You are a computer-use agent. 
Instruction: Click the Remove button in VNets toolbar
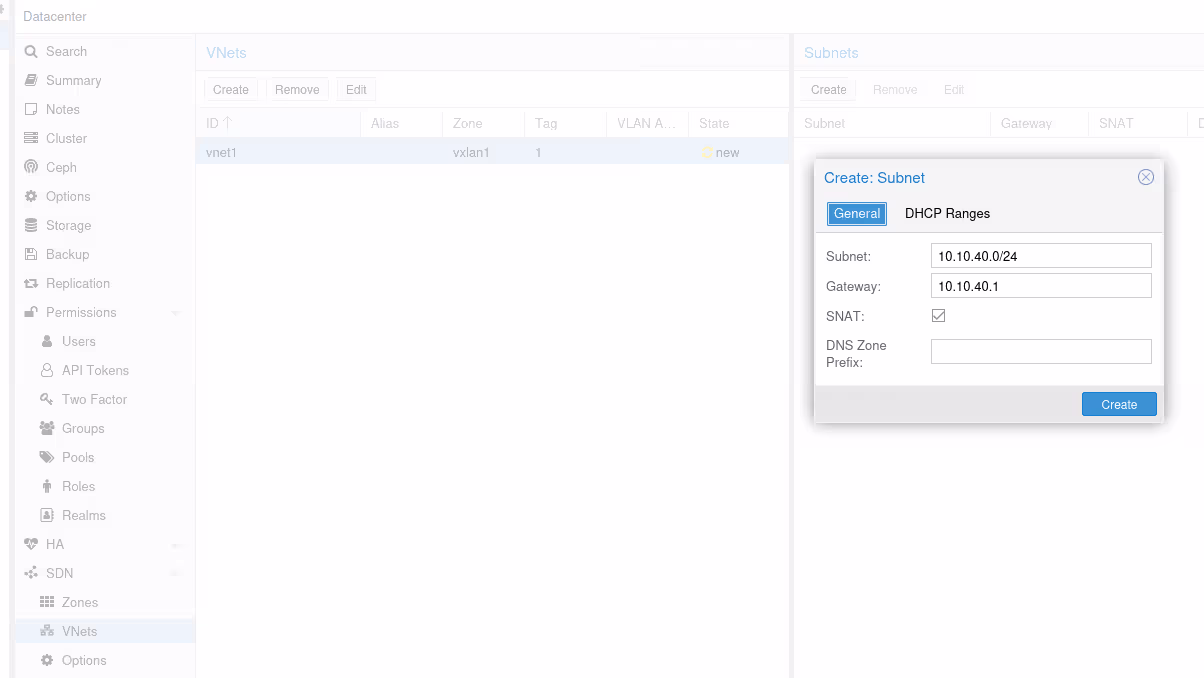(x=297, y=89)
